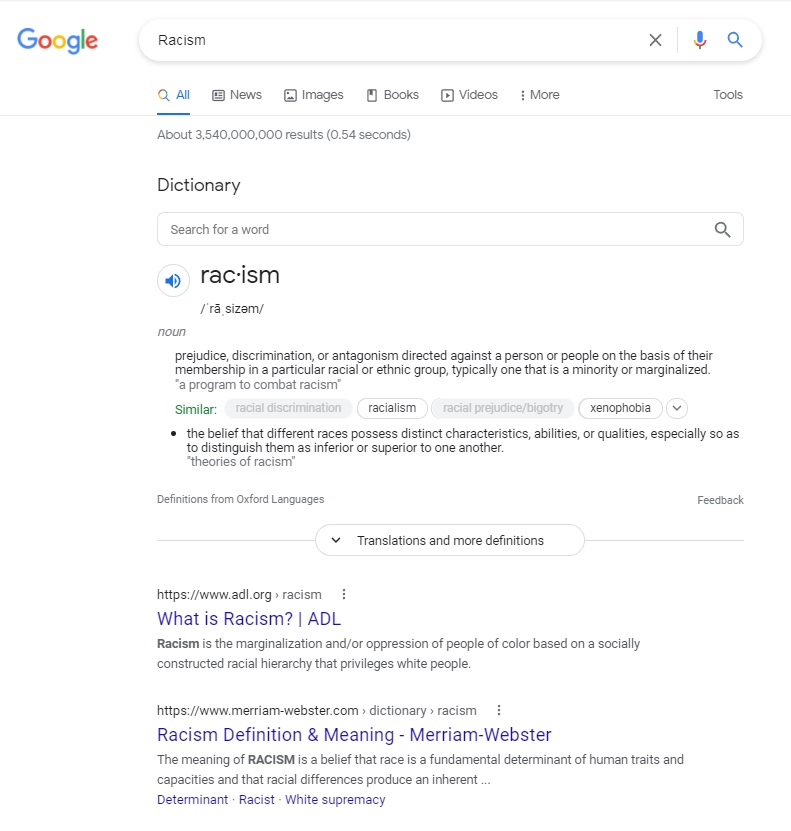Open the three-dot menu beside the Merriam-Webster result
The width and height of the screenshot is (791, 831).
(x=499, y=710)
